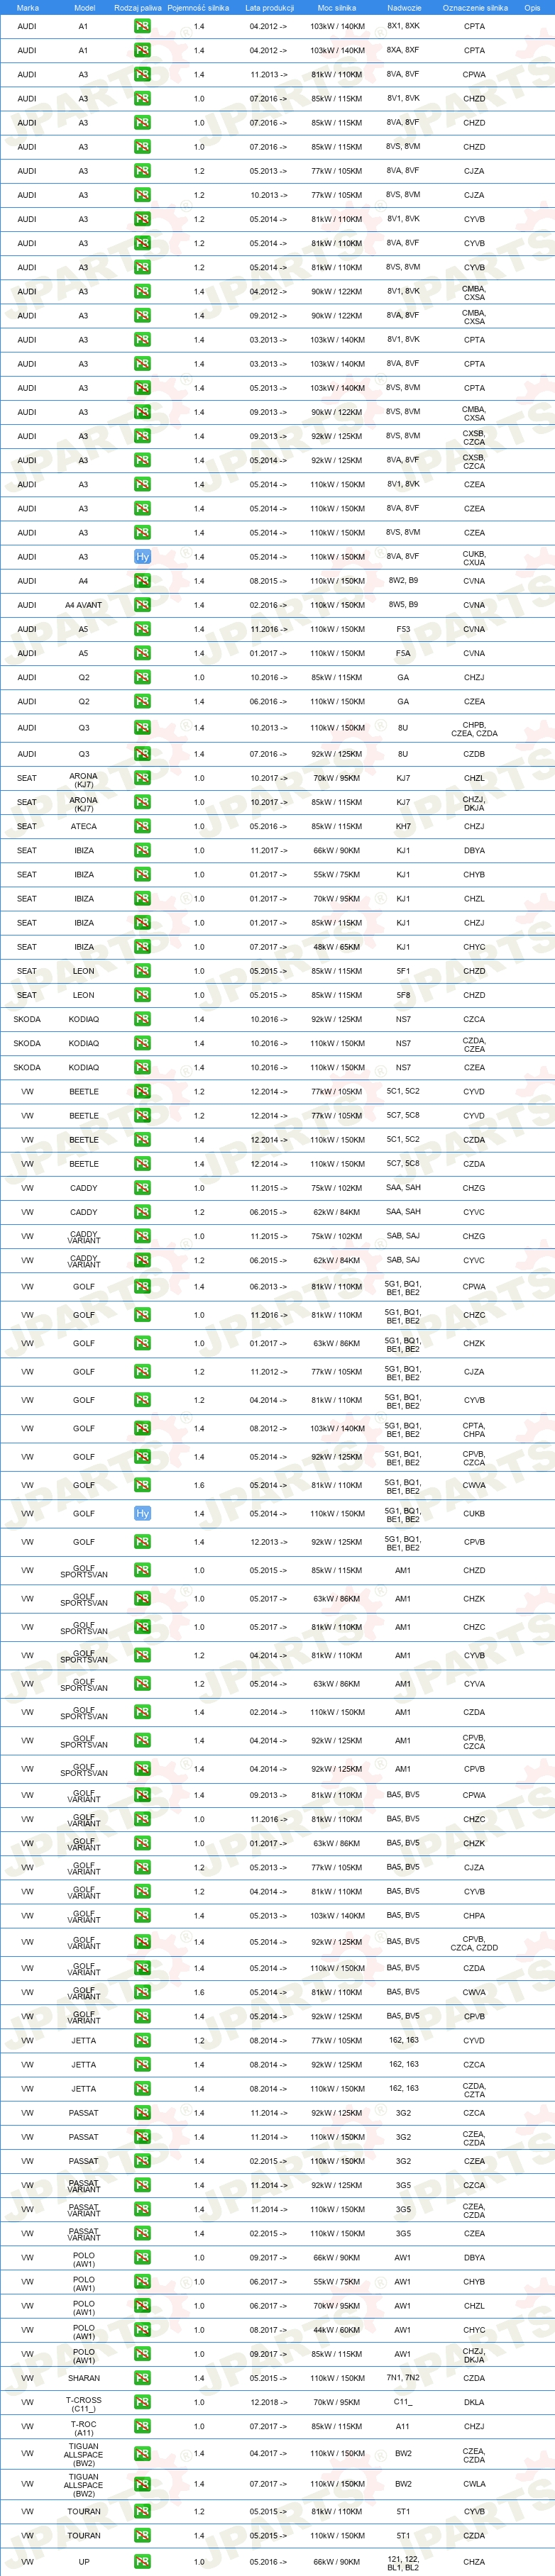Image resolution: width=555 pixels, height=2576 pixels.
Task: Click the fuel icon in the VW UP row
Action: point(143,2562)
